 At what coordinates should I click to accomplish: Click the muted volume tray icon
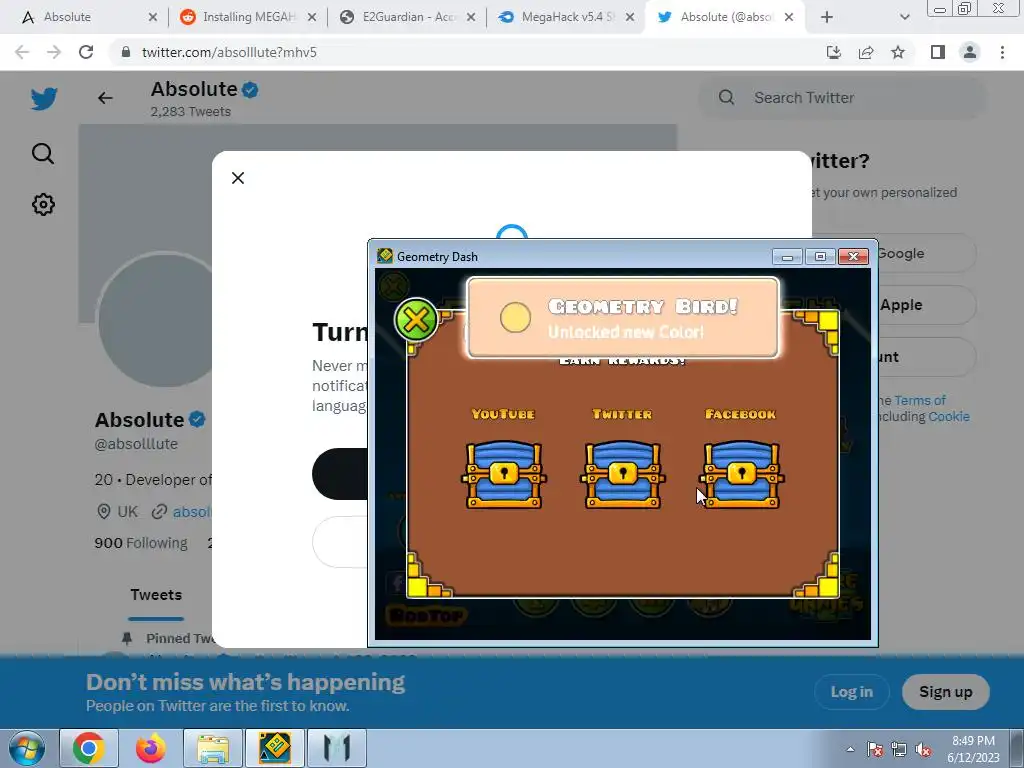(x=923, y=750)
